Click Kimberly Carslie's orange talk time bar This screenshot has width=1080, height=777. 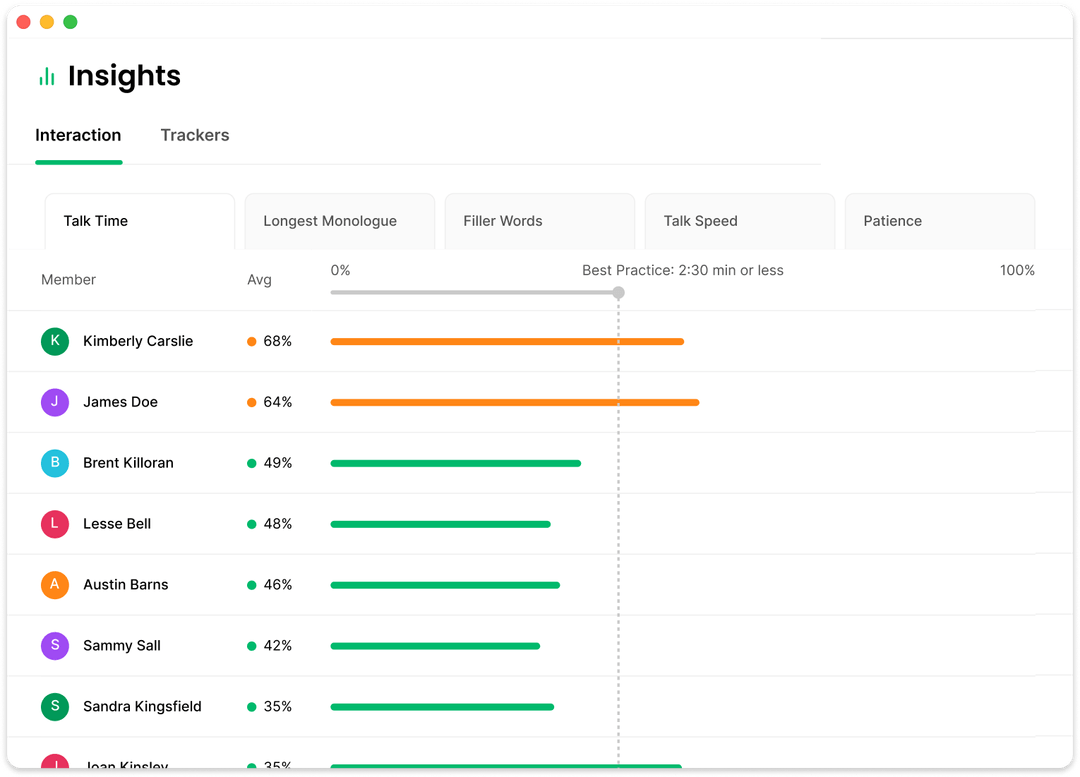click(x=507, y=342)
